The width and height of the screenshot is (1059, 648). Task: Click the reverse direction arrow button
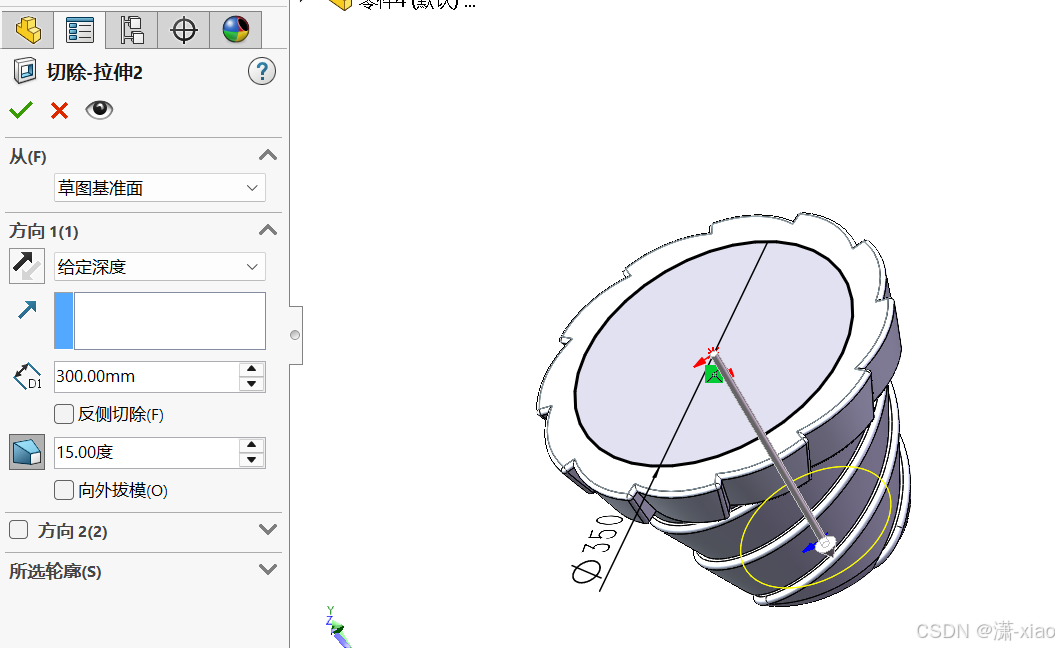click(x=27, y=266)
